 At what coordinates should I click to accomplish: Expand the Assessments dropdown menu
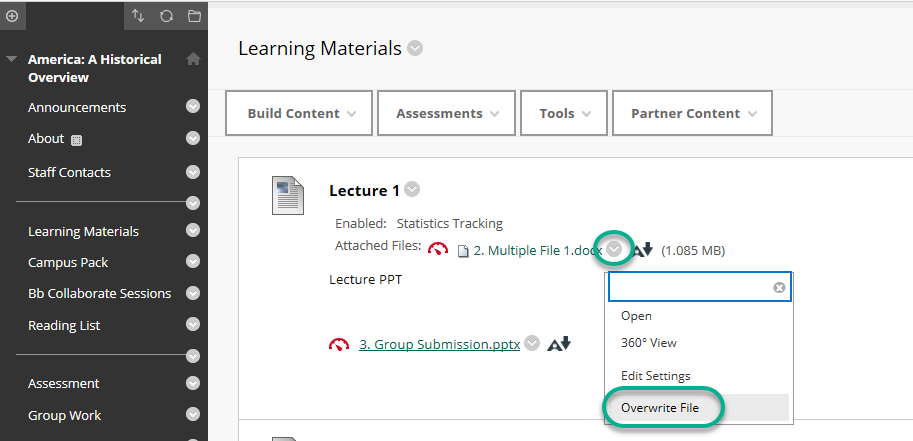(447, 113)
